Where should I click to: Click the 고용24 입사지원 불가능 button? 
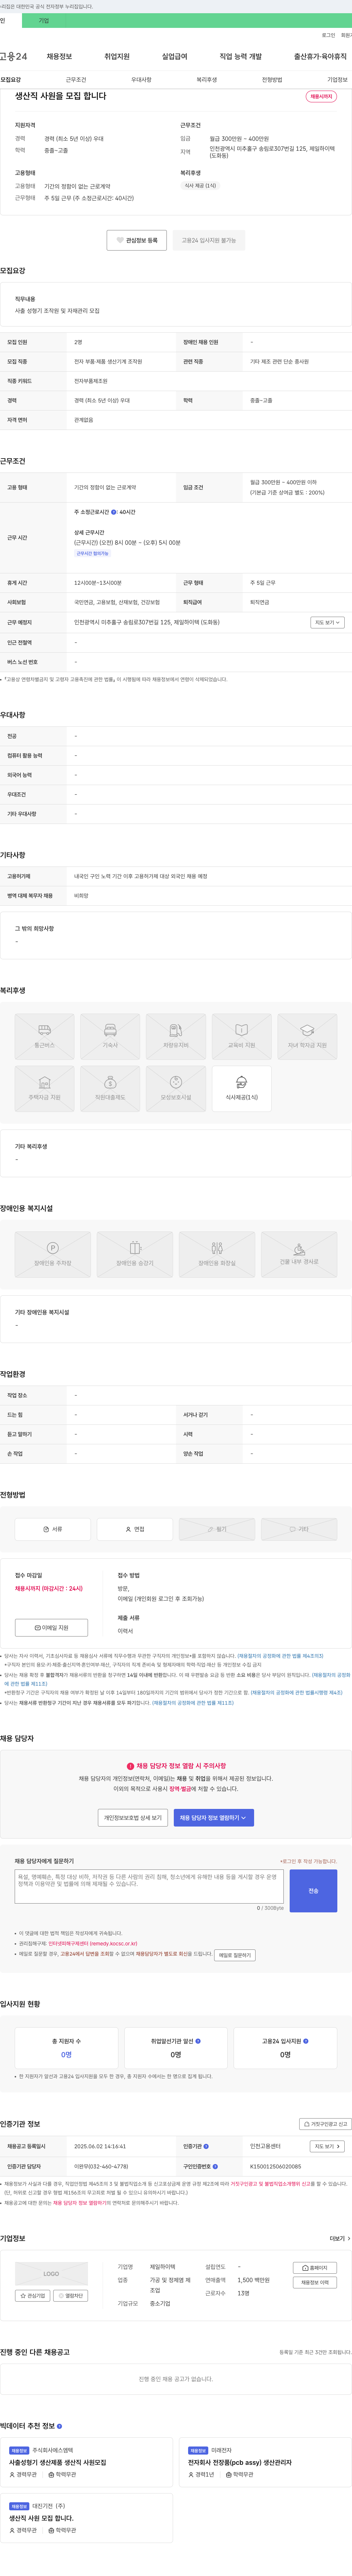(x=209, y=240)
